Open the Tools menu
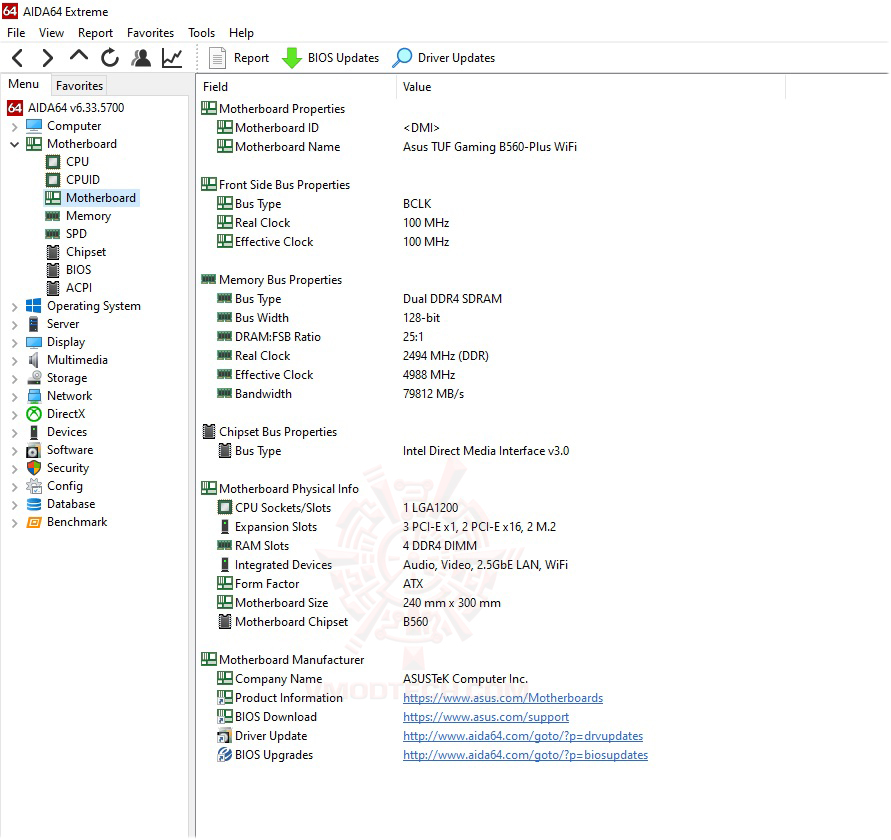 tap(202, 33)
